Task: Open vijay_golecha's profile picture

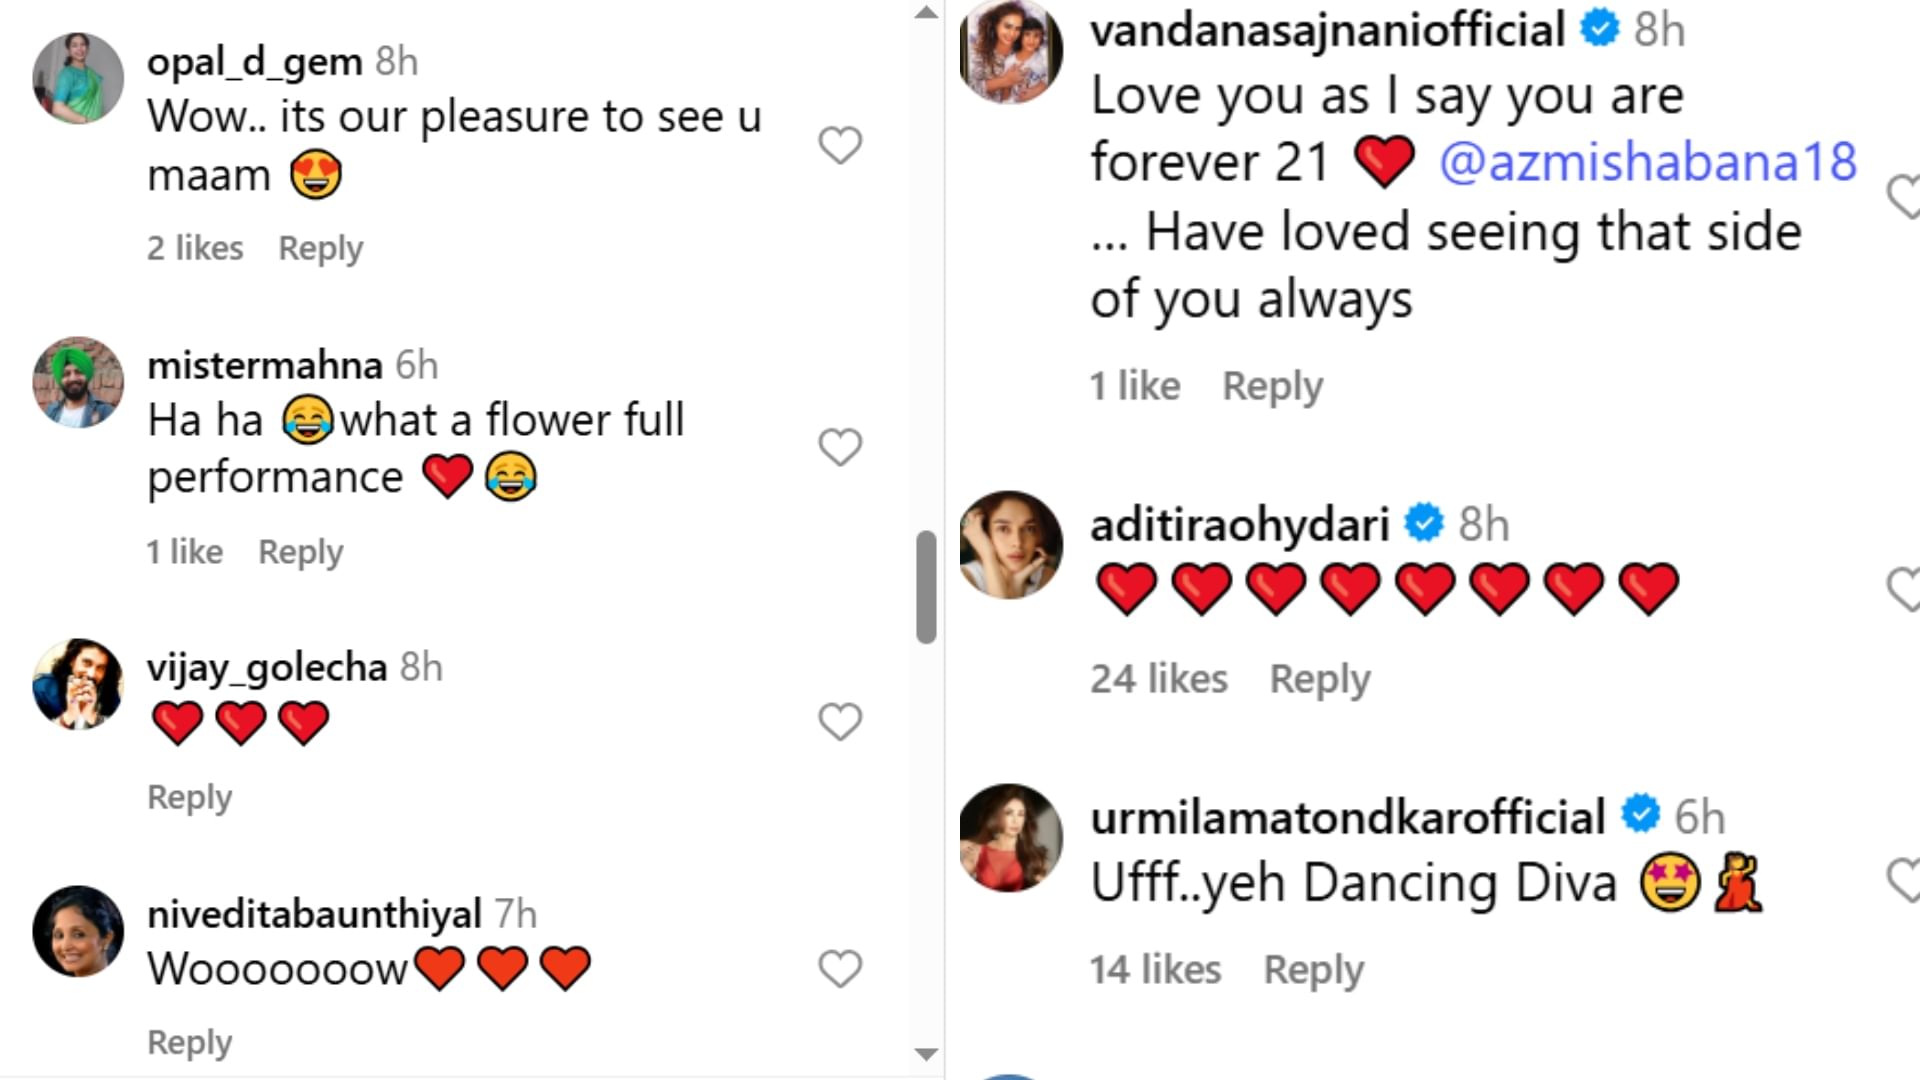Action: 78,684
